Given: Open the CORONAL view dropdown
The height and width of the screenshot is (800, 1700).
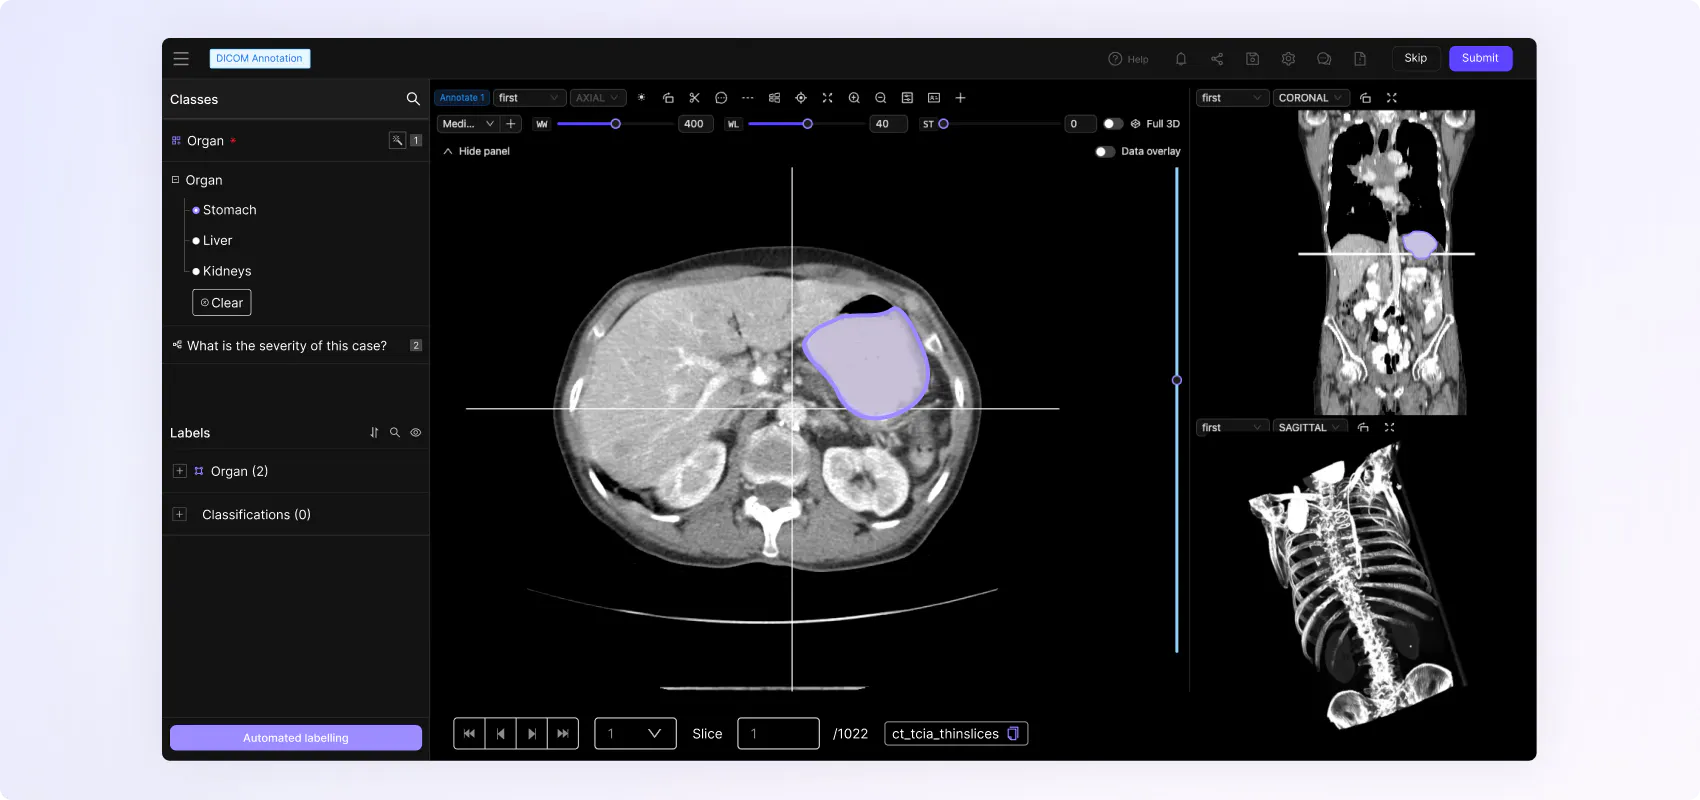Looking at the screenshot, I should pyautogui.click(x=1311, y=98).
